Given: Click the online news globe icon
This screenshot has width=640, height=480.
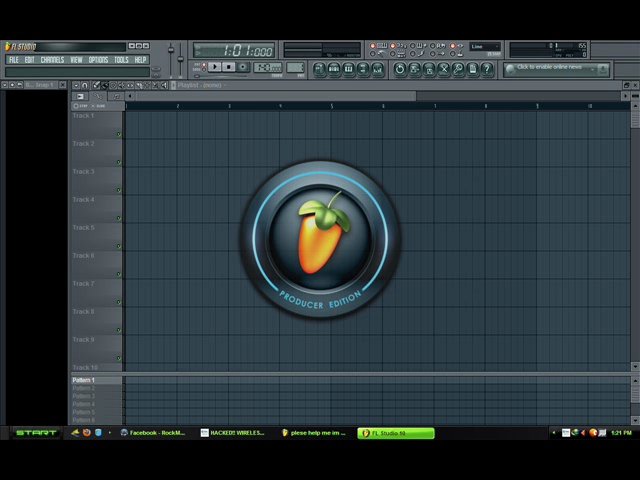Looking at the screenshot, I should [510, 70].
